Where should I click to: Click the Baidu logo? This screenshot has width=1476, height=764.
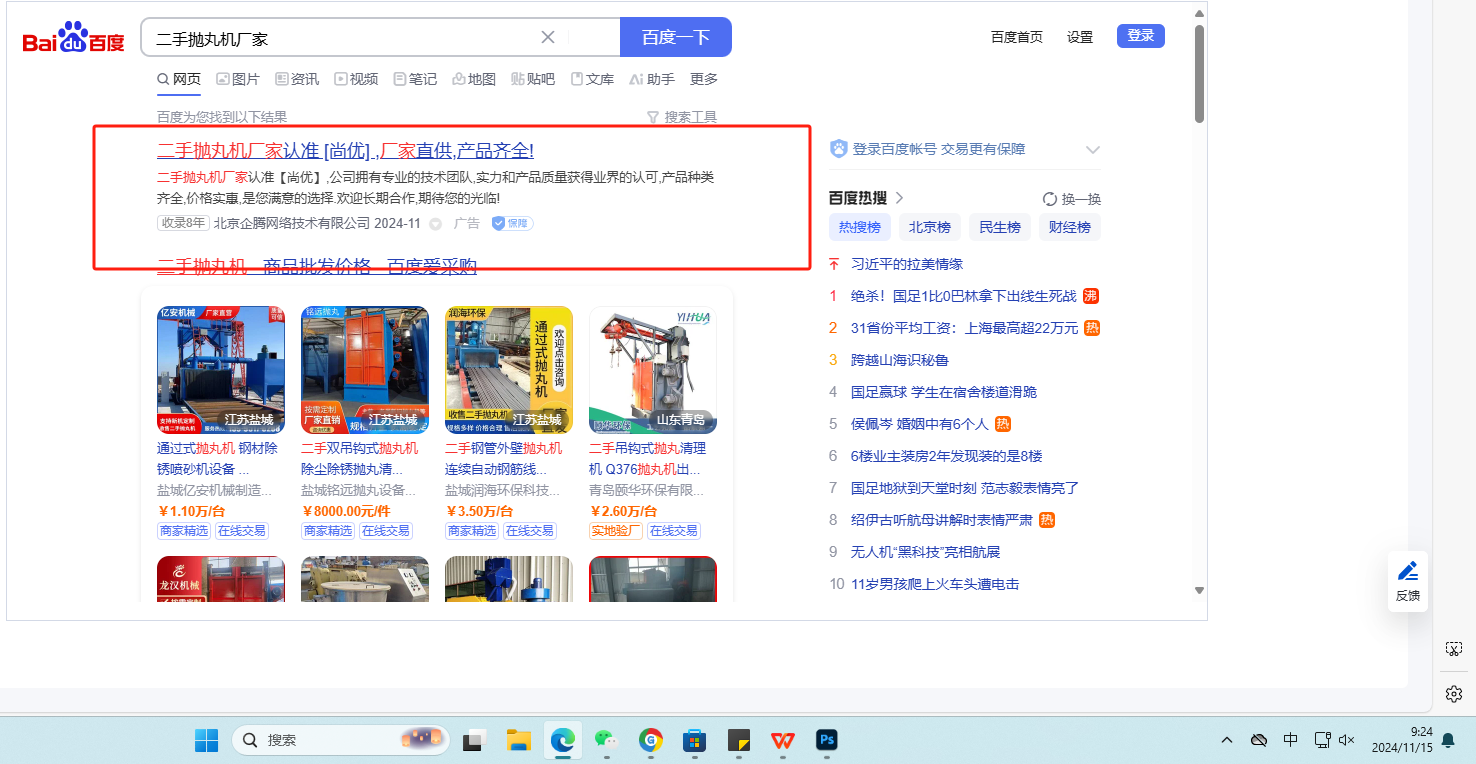click(73, 39)
